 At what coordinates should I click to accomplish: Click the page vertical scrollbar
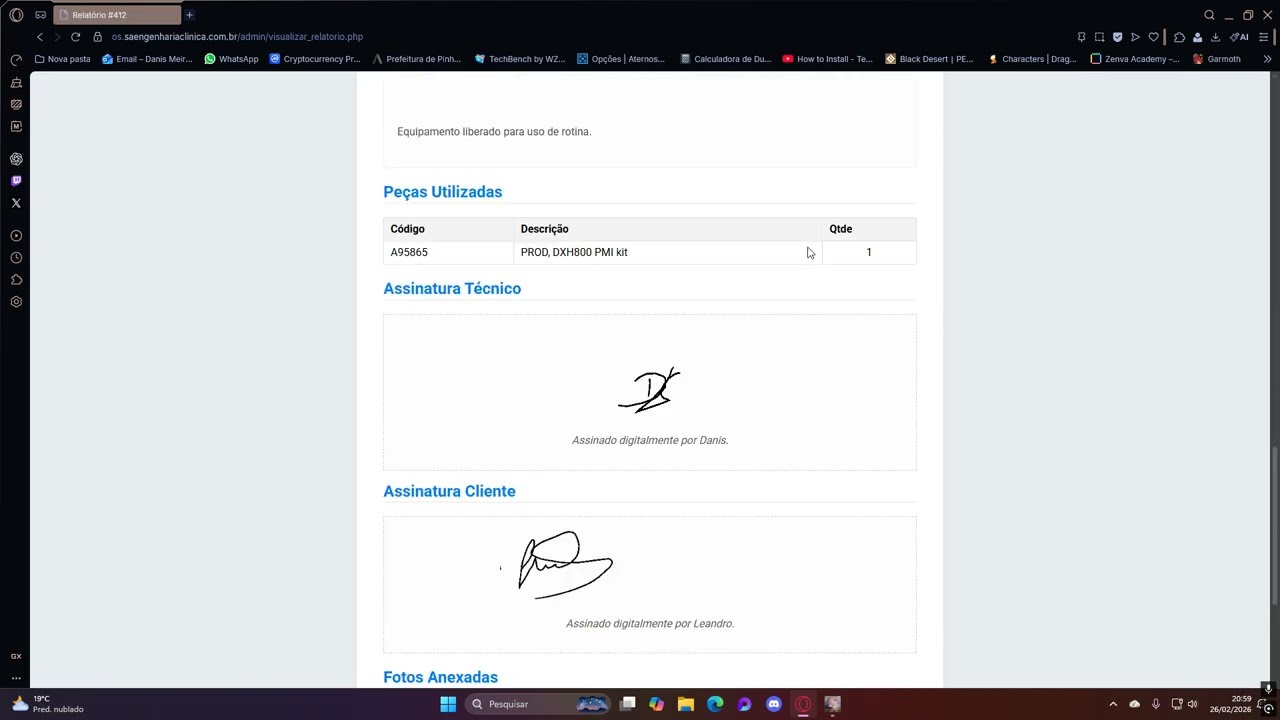point(1274,526)
